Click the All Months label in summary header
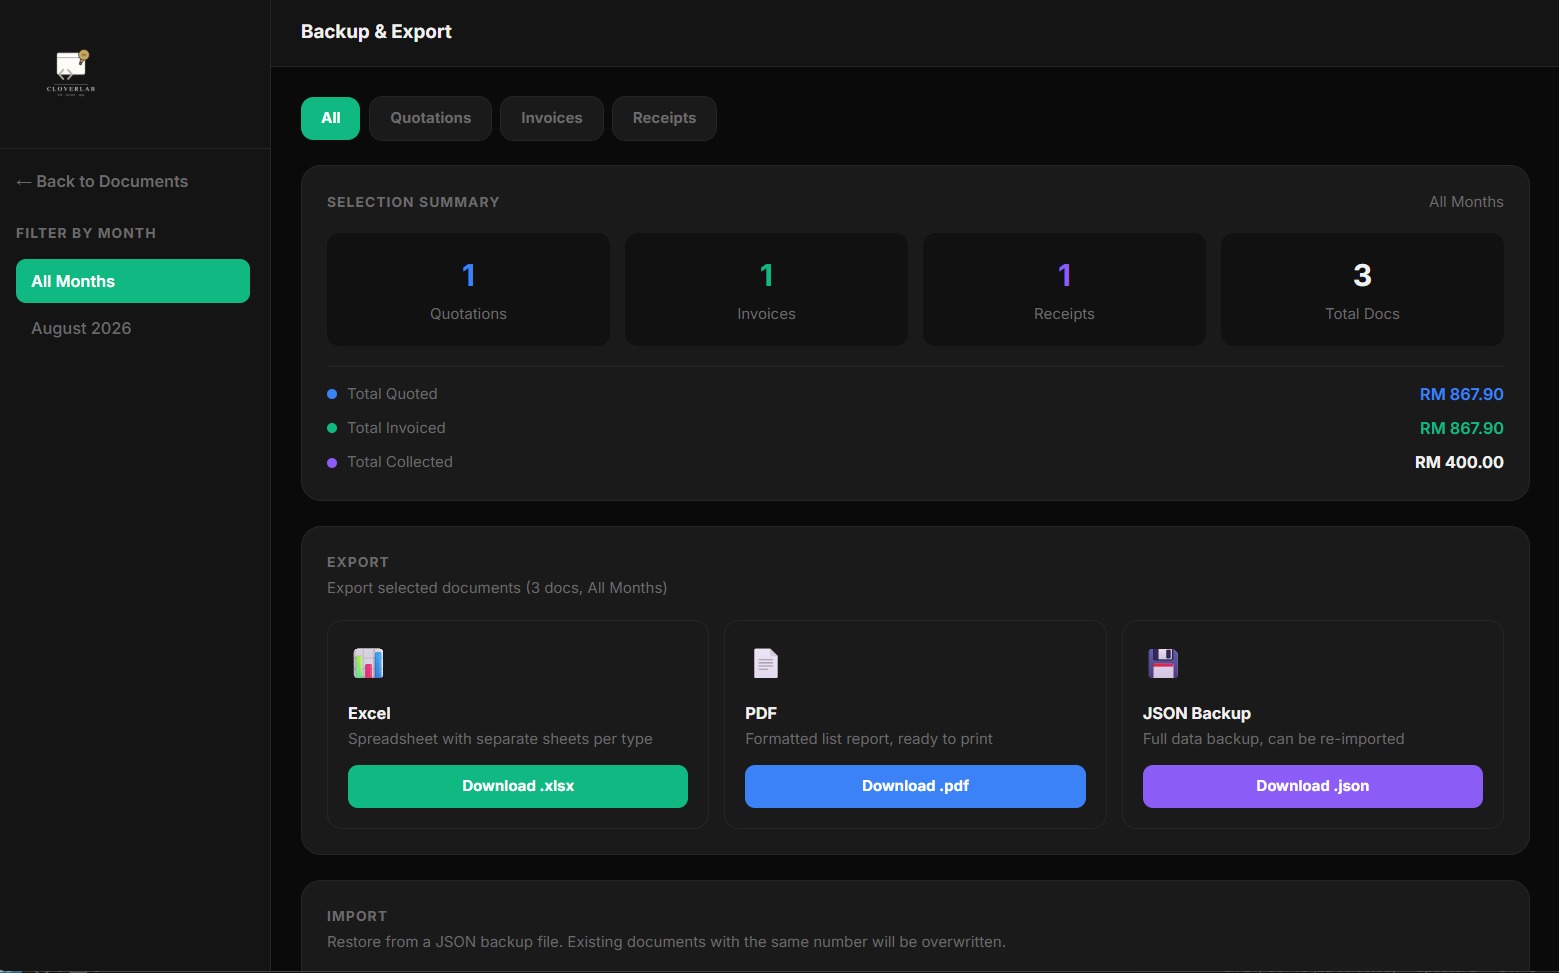Image resolution: width=1559 pixels, height=973 pixels. [x=1466, y=202]
